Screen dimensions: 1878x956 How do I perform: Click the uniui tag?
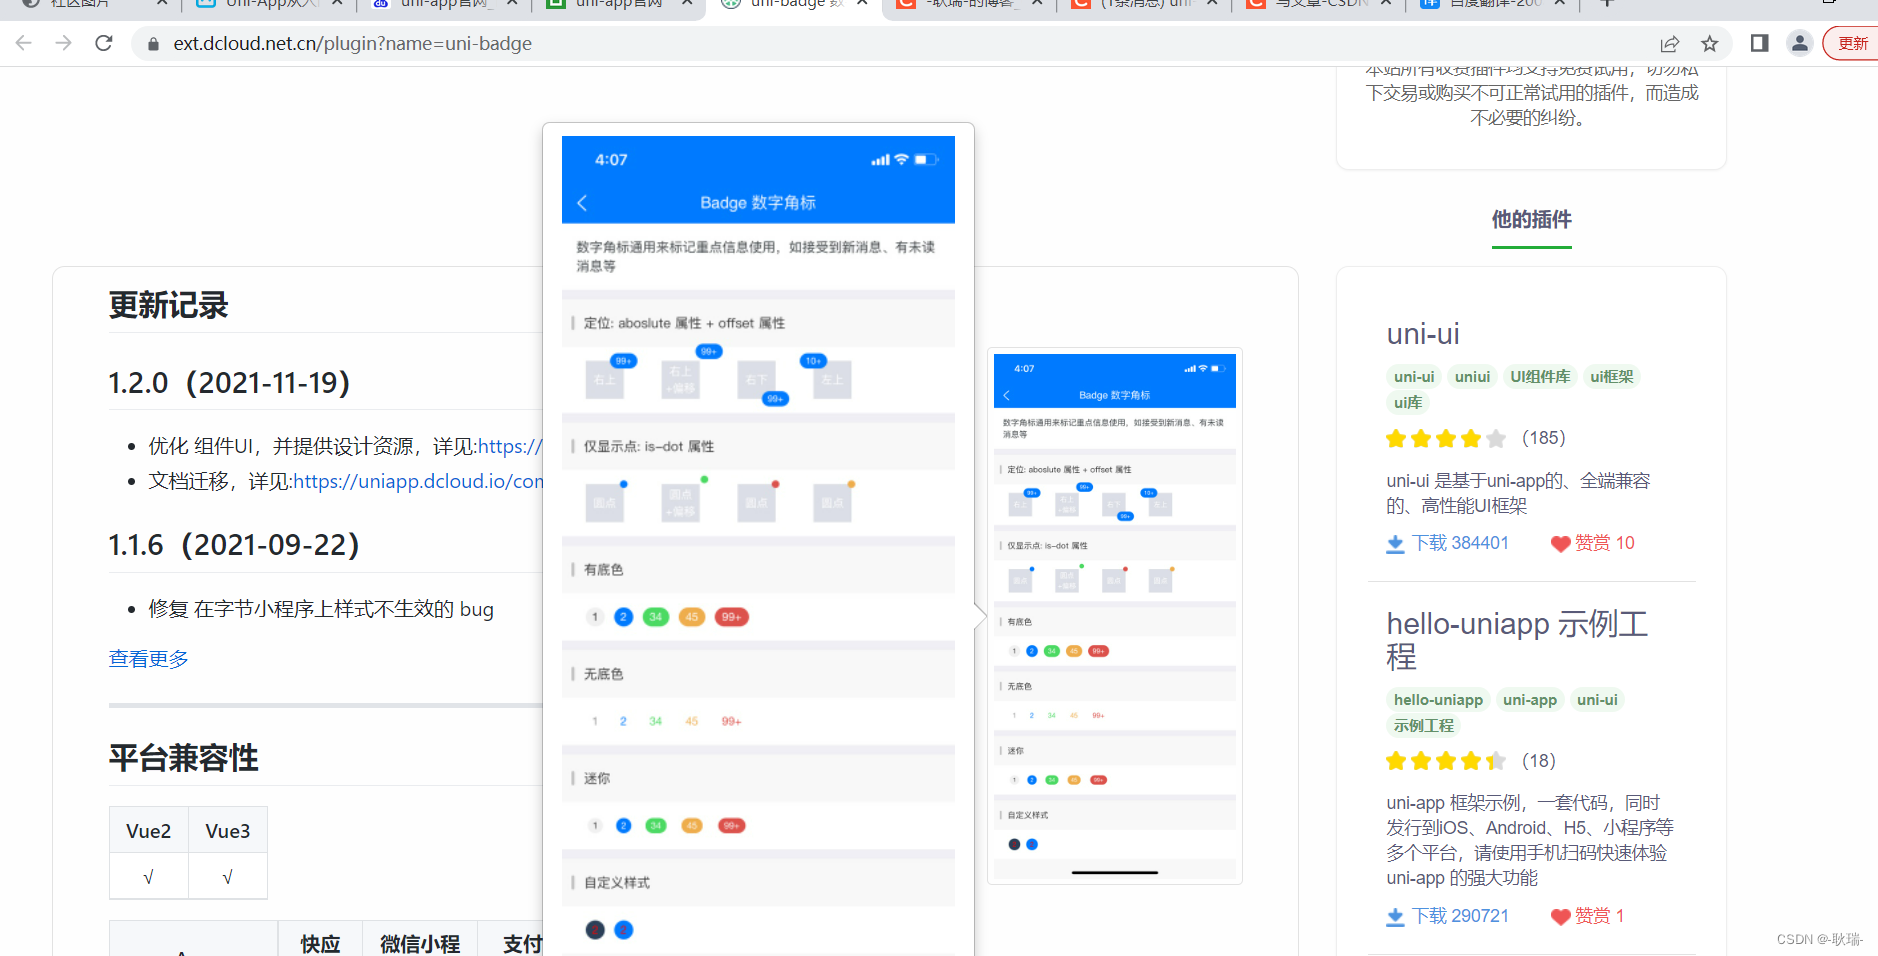click(1472, 377)
